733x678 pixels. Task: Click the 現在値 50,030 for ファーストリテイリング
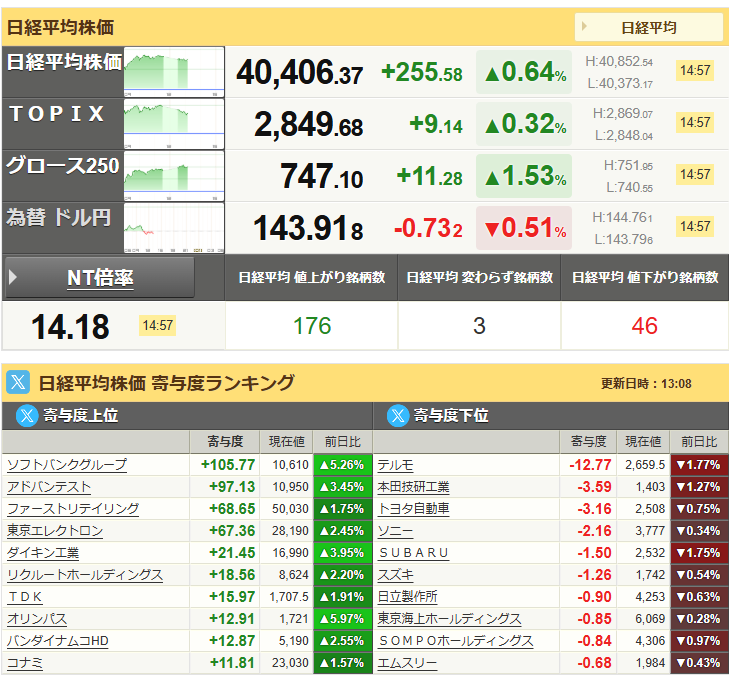[x=290, y=509]
